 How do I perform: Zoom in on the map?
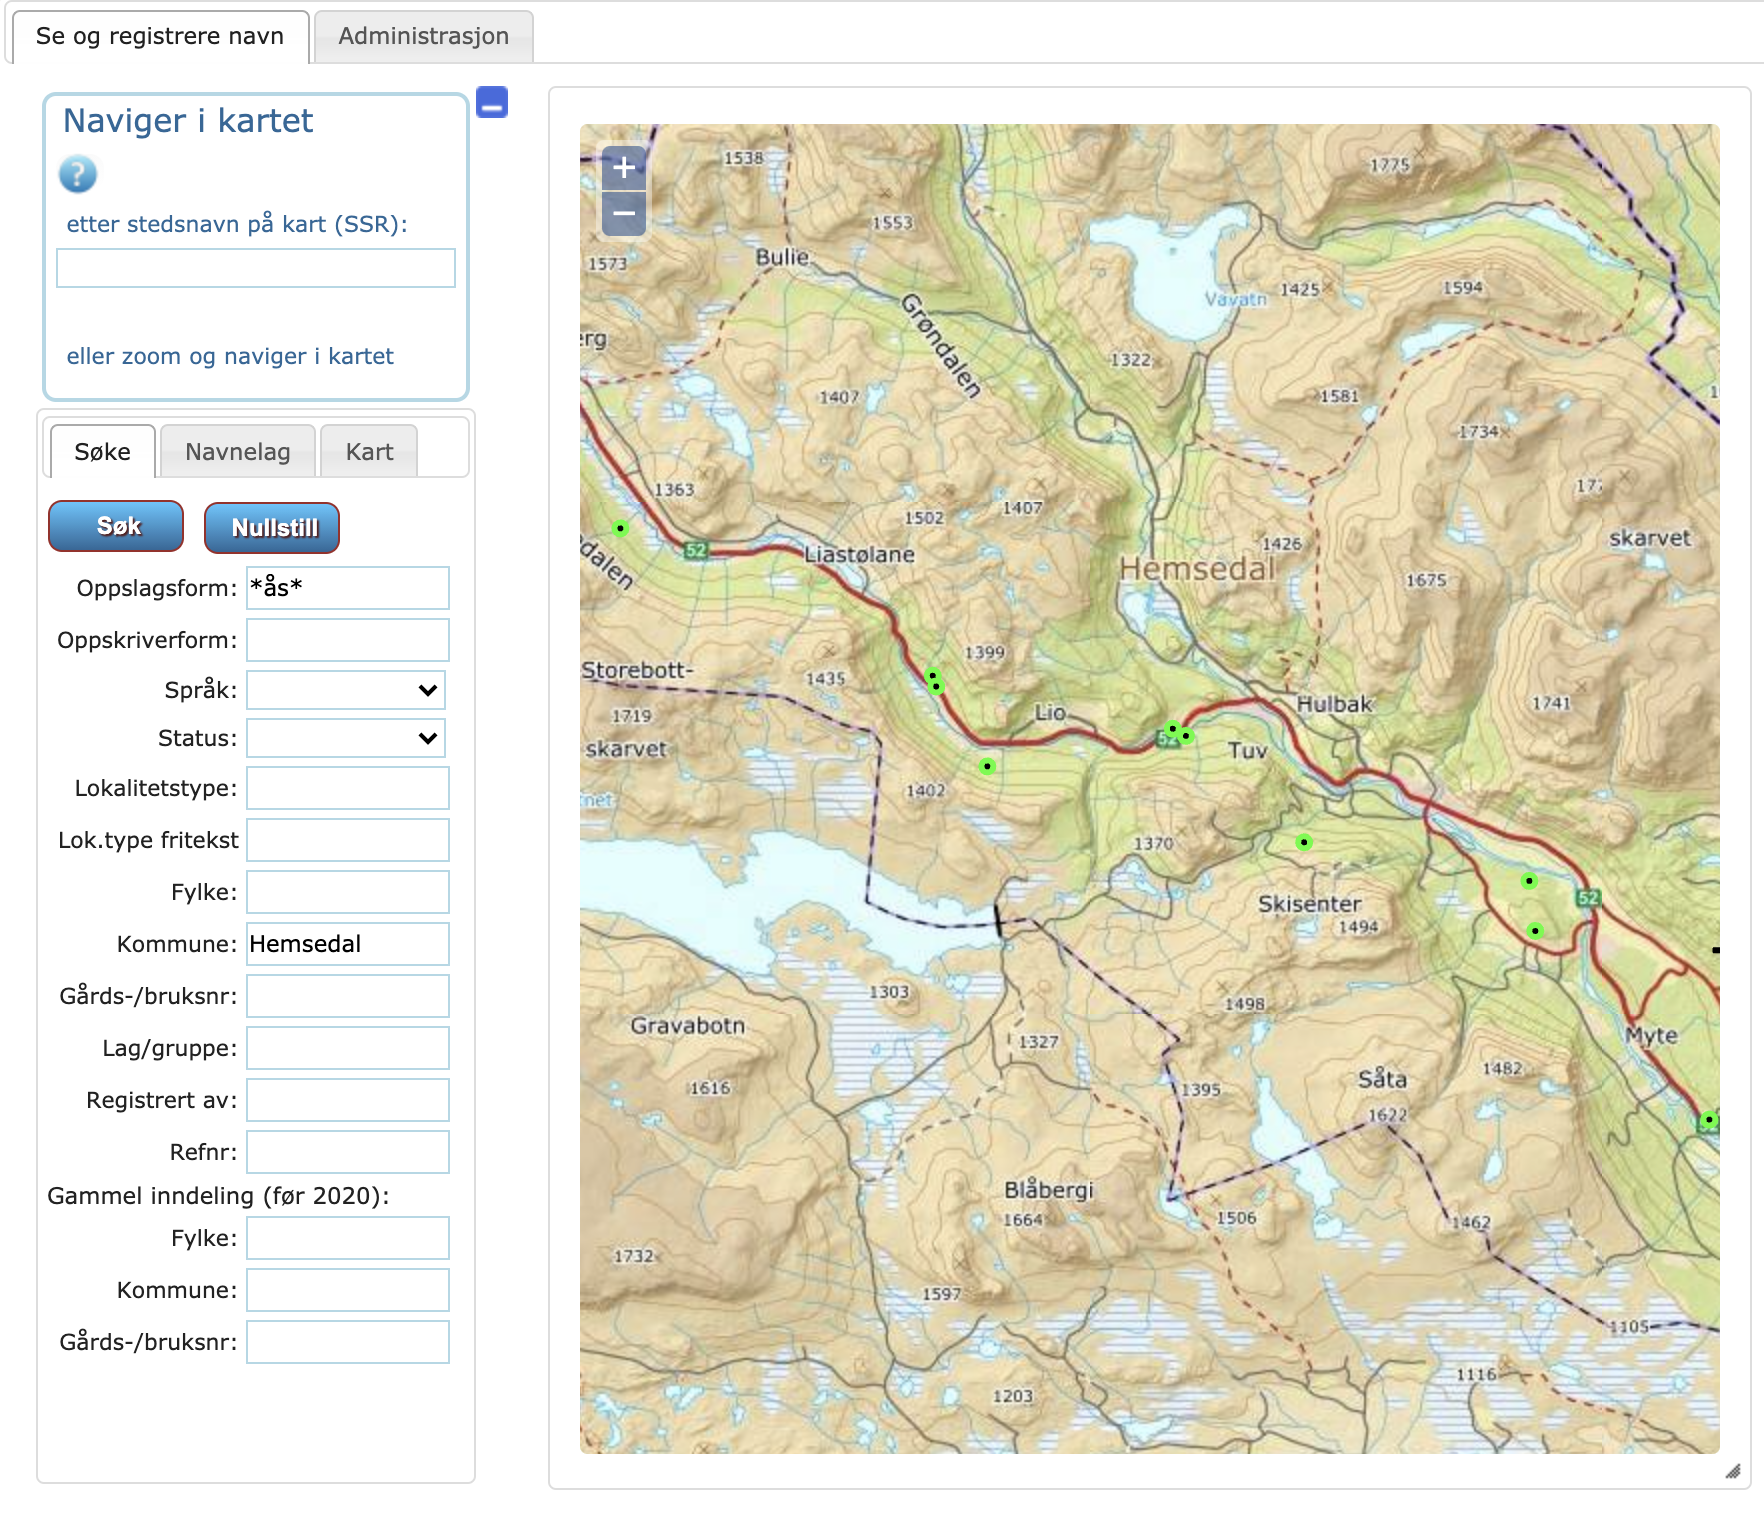[624, 167]
